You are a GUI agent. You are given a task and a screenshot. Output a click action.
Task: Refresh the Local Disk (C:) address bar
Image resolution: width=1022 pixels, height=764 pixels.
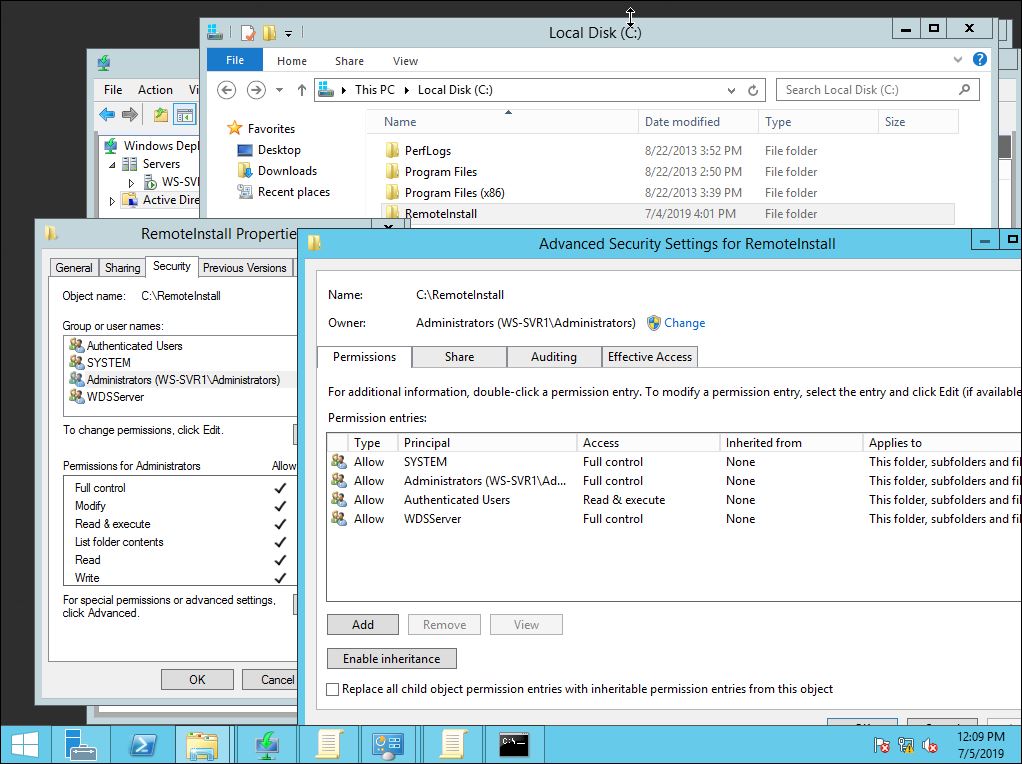[x=753, y=90]
